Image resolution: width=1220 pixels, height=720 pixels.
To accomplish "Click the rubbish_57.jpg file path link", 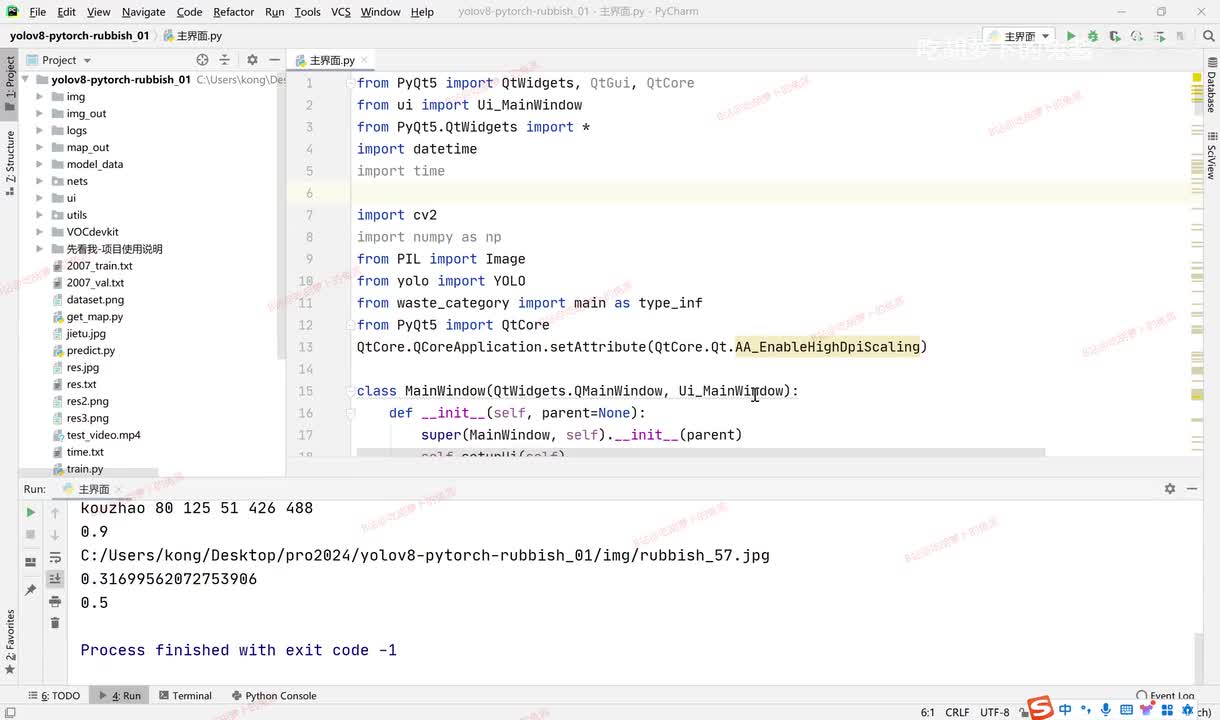I will click(425, 555).
